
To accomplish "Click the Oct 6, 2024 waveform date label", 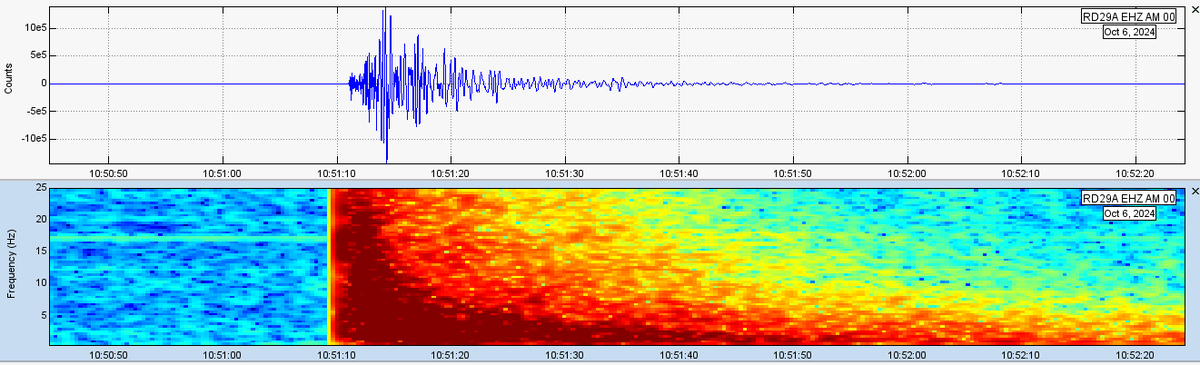I will coord(1130,32).
